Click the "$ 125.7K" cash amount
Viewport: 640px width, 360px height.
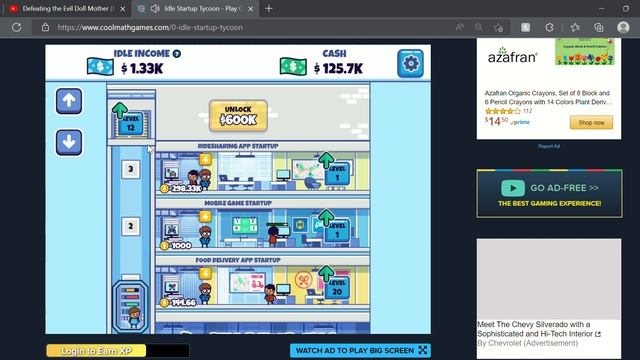[338, 69]
